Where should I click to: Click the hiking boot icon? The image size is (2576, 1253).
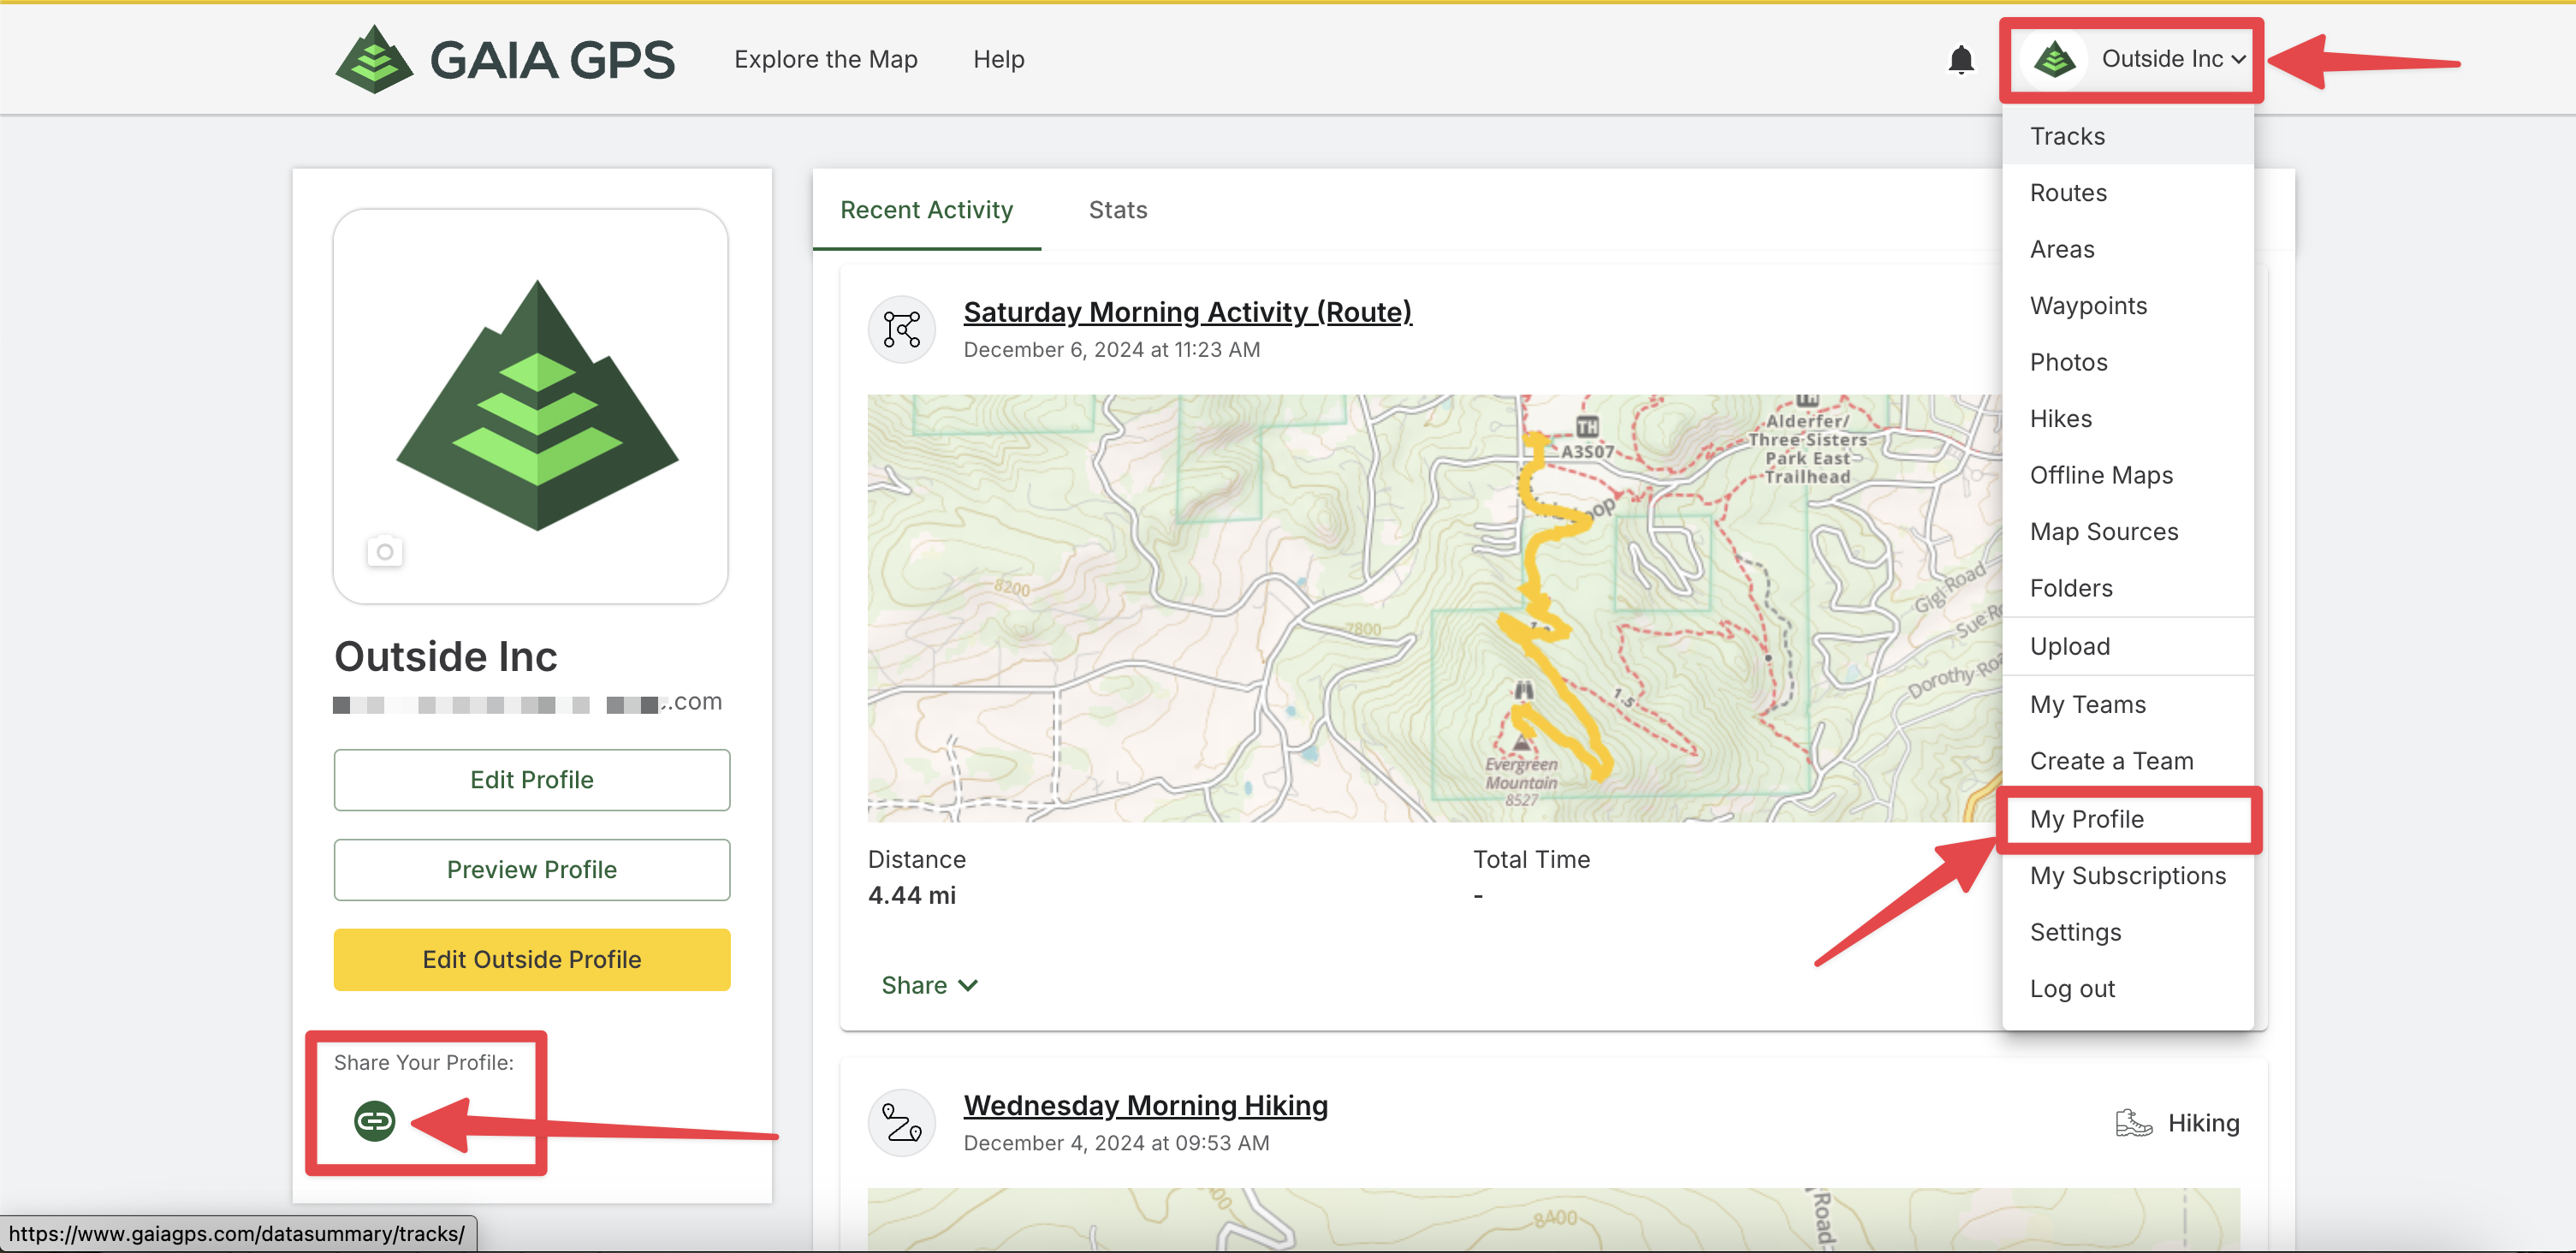pos(2133,1123)
